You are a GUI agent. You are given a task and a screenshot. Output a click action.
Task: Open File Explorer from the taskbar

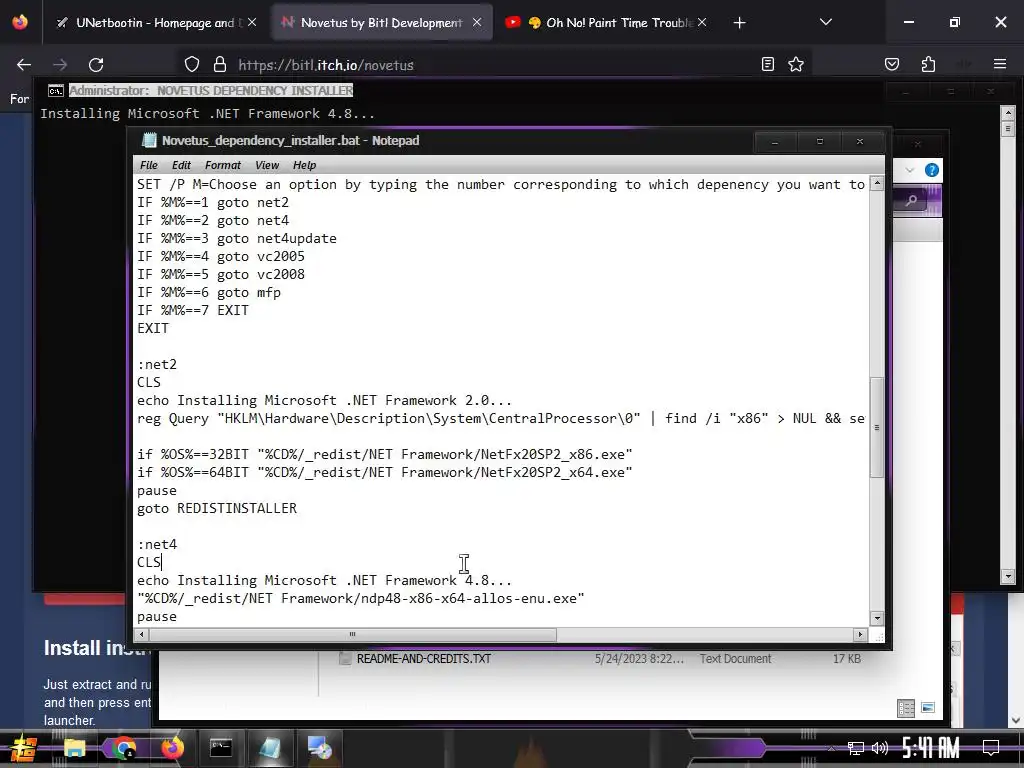pos(74,748)
